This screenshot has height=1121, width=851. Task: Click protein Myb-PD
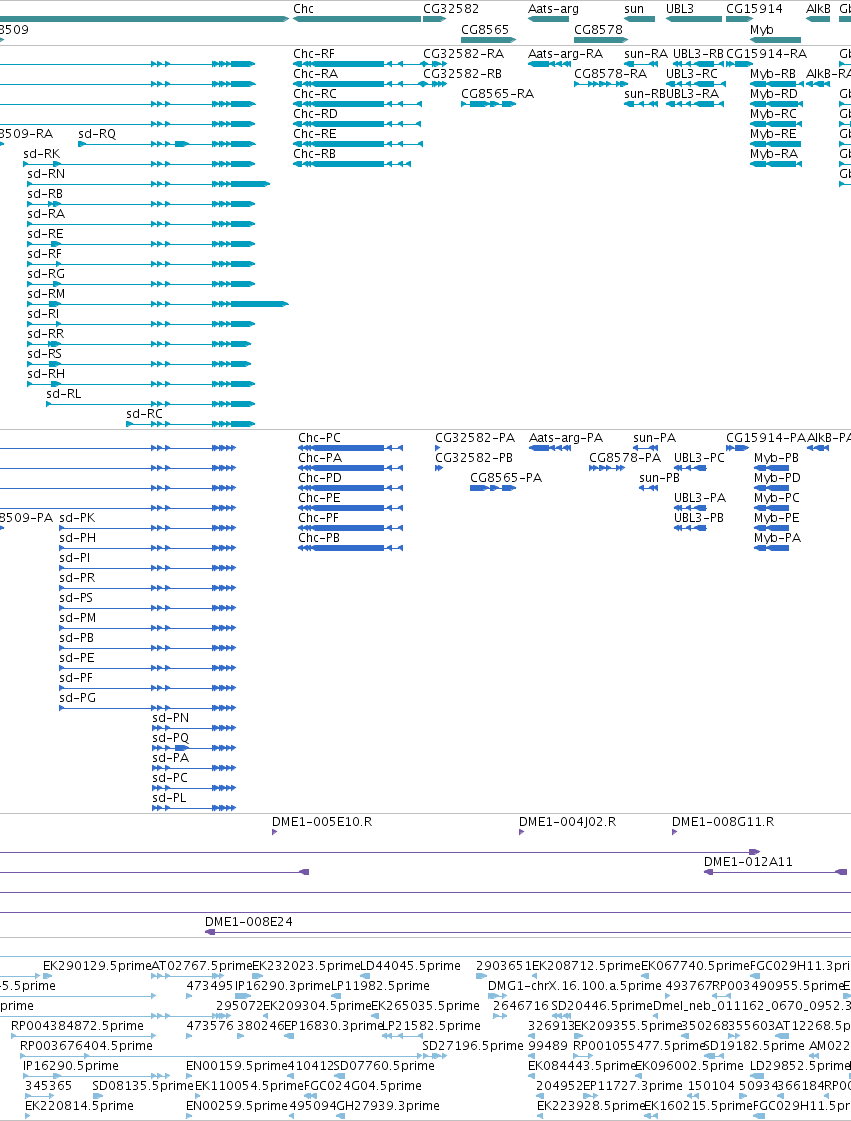point(772,488)
